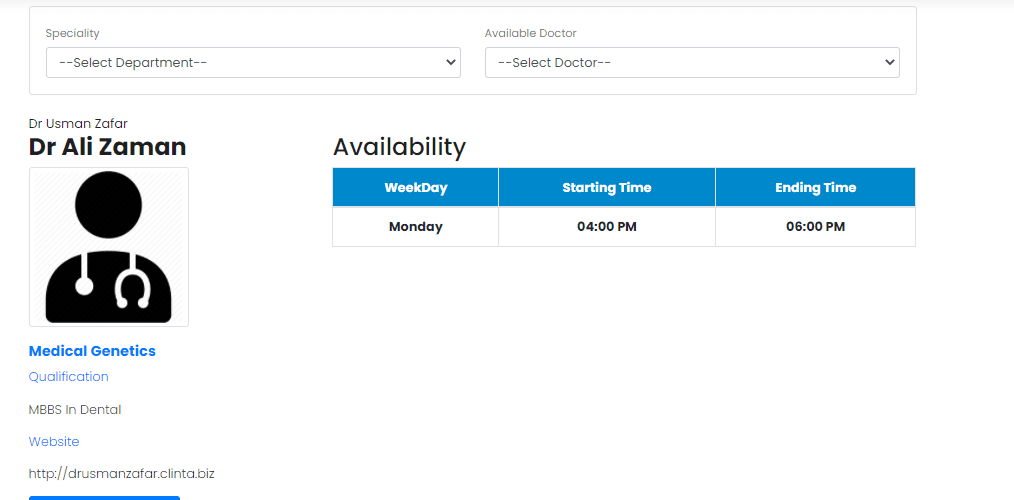Click the Dr Usman Zafar name text
Image resolution: width=1014 pixels, height=500 pixels.
coord(78,124)
